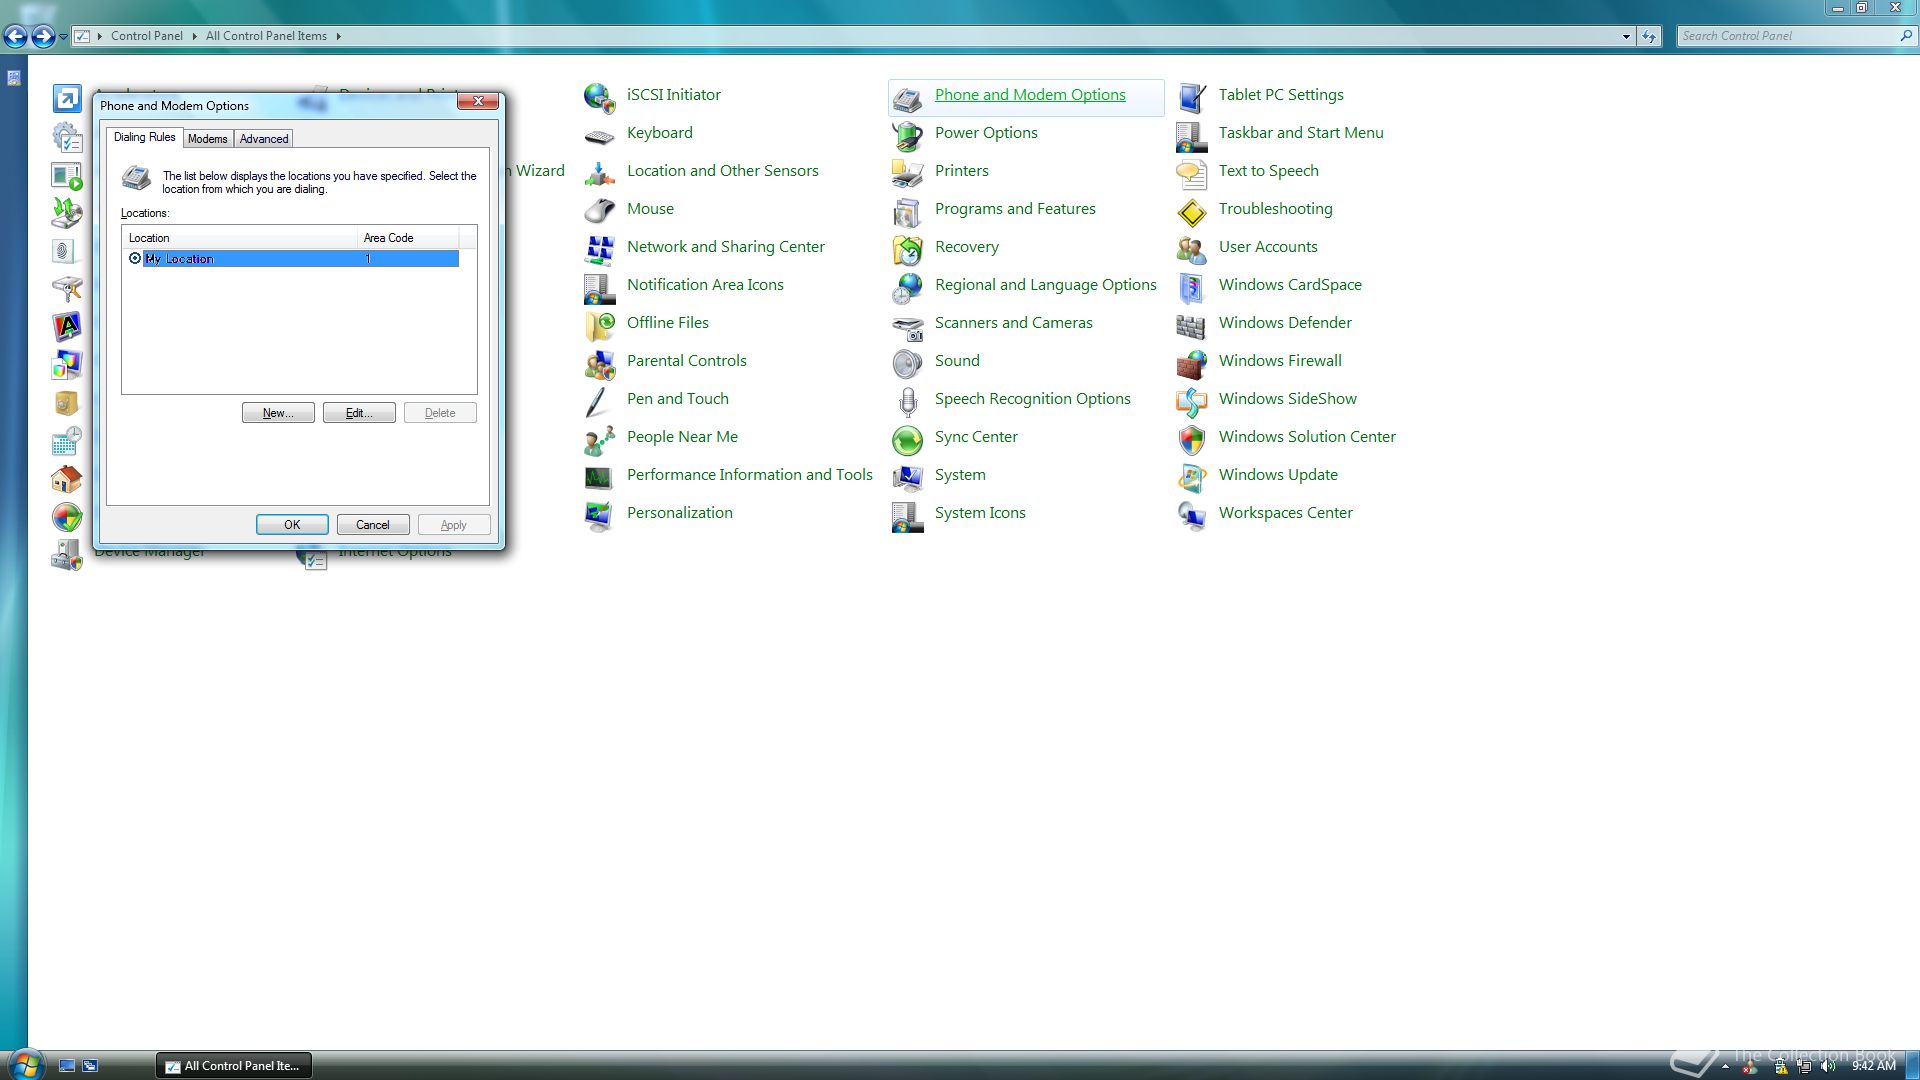Switch to the Advanced tab
The height and width of the screenshot is (1080, 1920).
click(x=264, y=139)
